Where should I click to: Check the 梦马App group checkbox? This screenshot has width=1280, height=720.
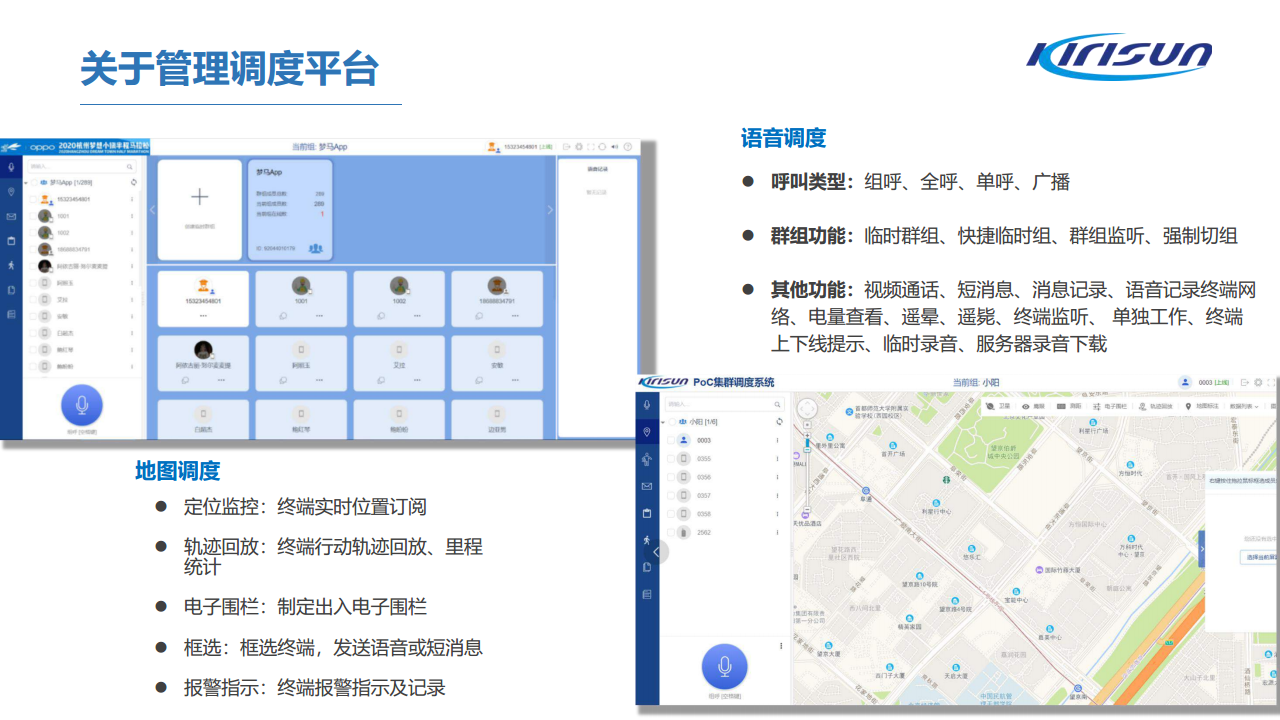tap(32, 183)
